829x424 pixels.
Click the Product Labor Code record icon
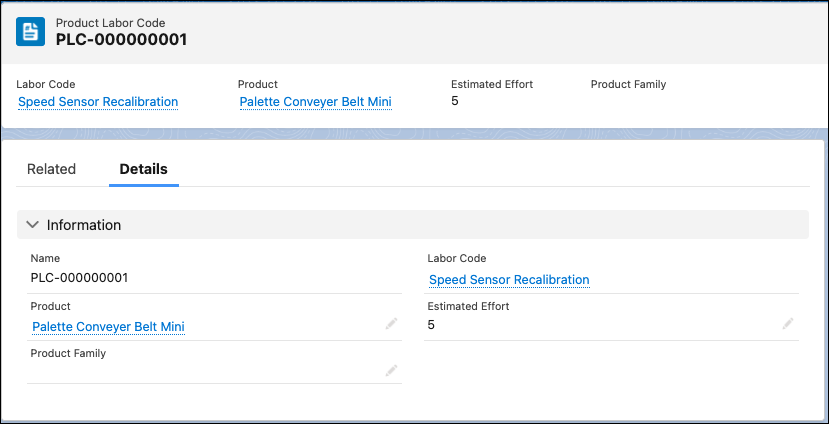click(31, 31)
